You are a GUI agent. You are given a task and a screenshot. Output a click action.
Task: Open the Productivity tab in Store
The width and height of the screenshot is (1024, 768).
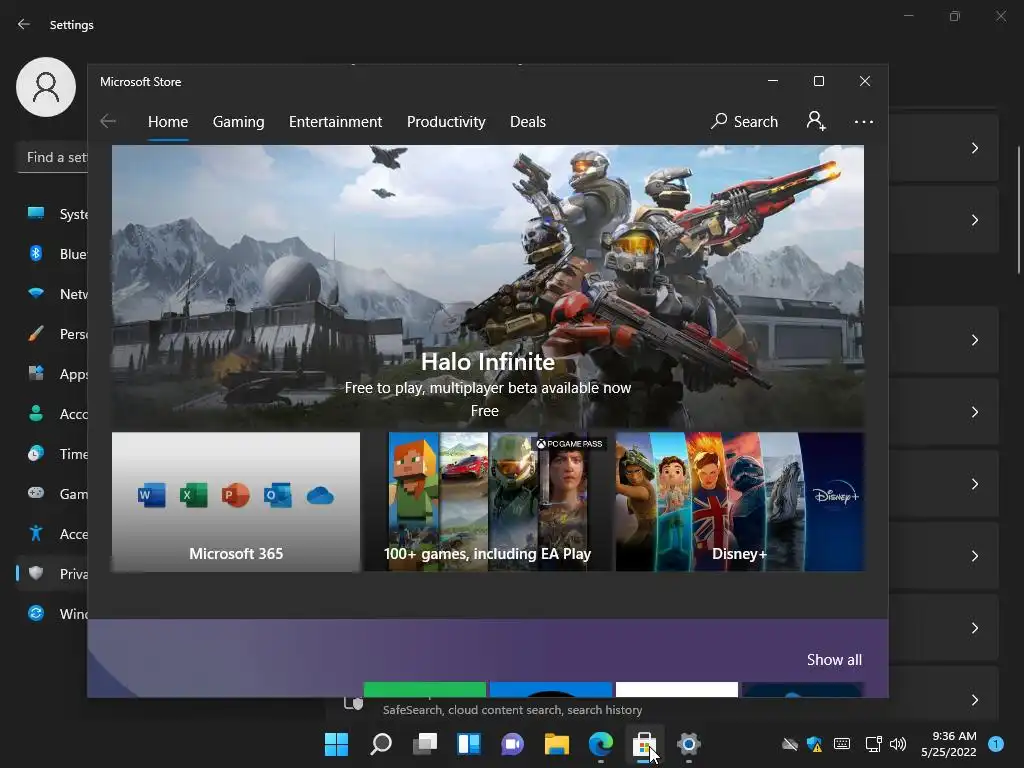pos(446,121)
